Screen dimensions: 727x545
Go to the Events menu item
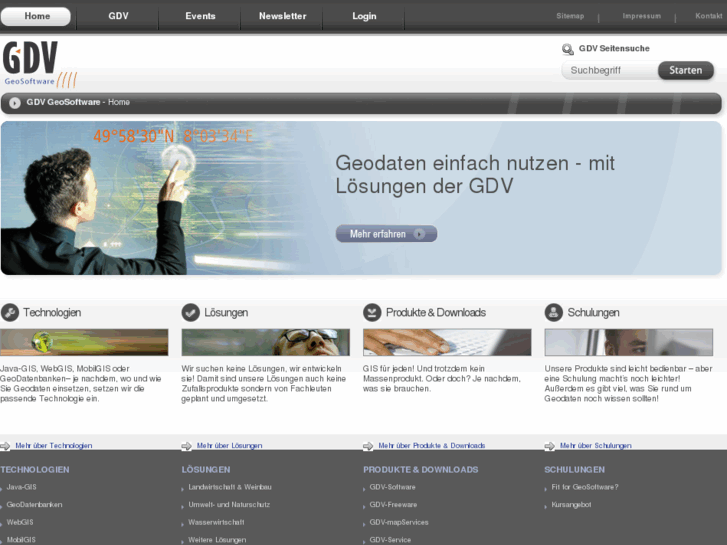pyautogui.click(x=200, y=16)
